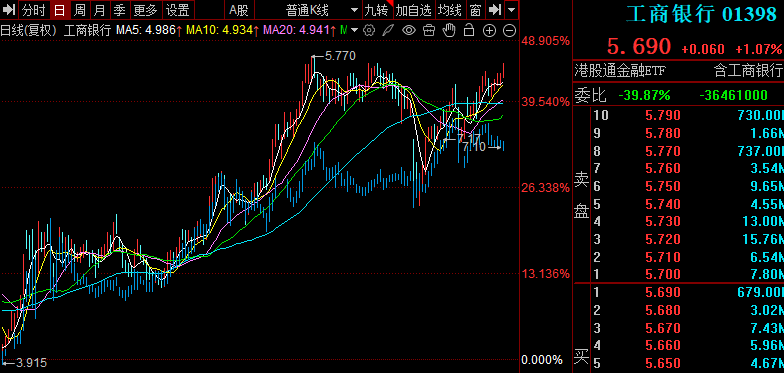Open the toolbox briefcase icon
Screen dimensions: 784x373
click(429, 30)
